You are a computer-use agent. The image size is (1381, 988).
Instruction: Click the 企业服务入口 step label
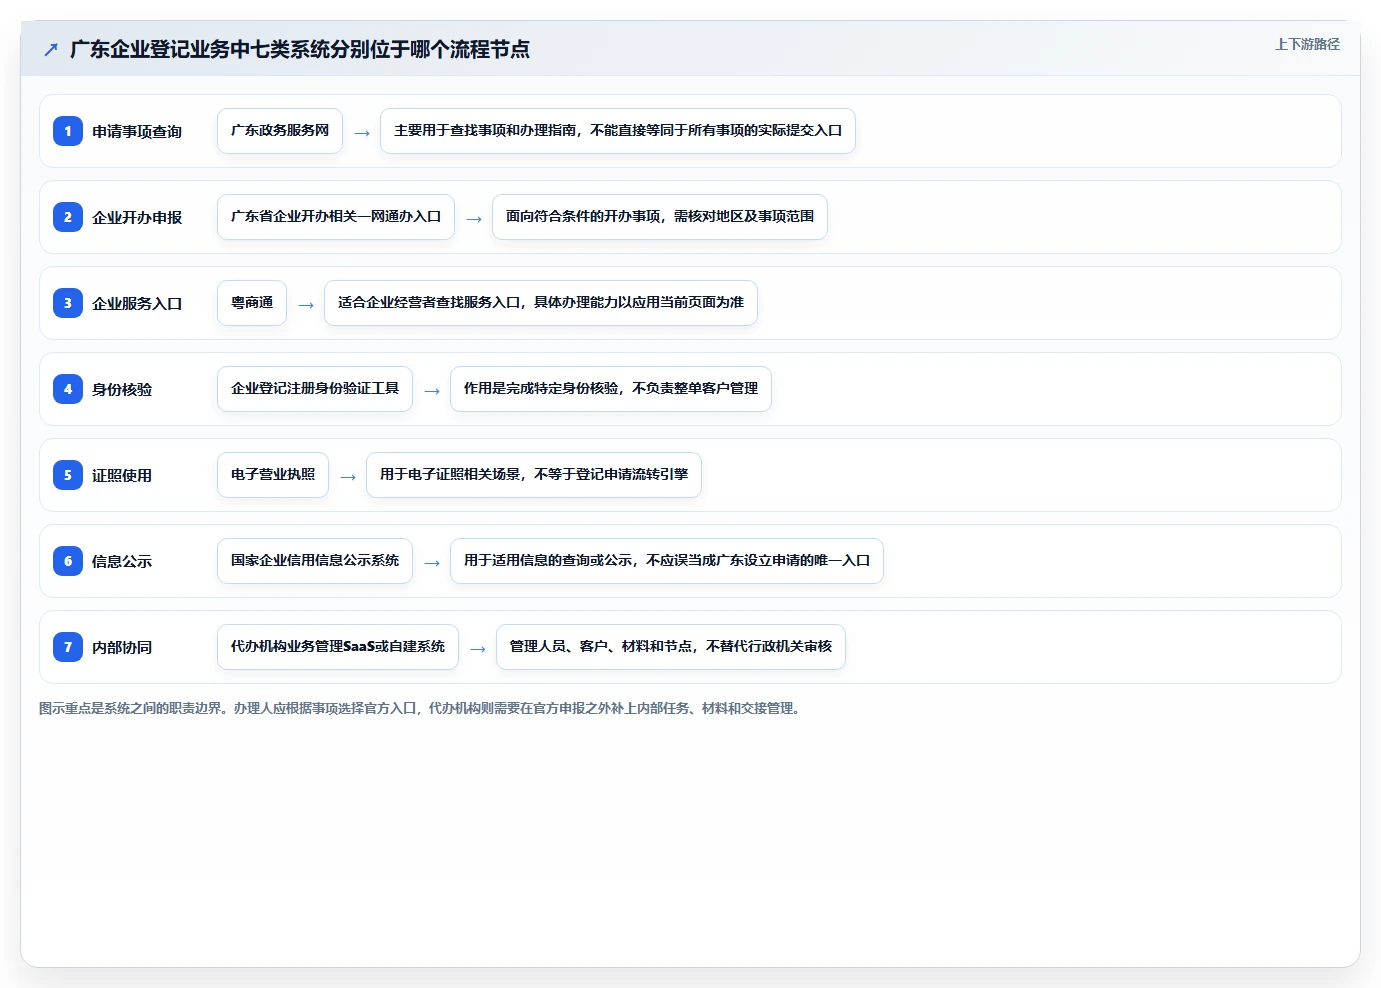tap(137, 304)
